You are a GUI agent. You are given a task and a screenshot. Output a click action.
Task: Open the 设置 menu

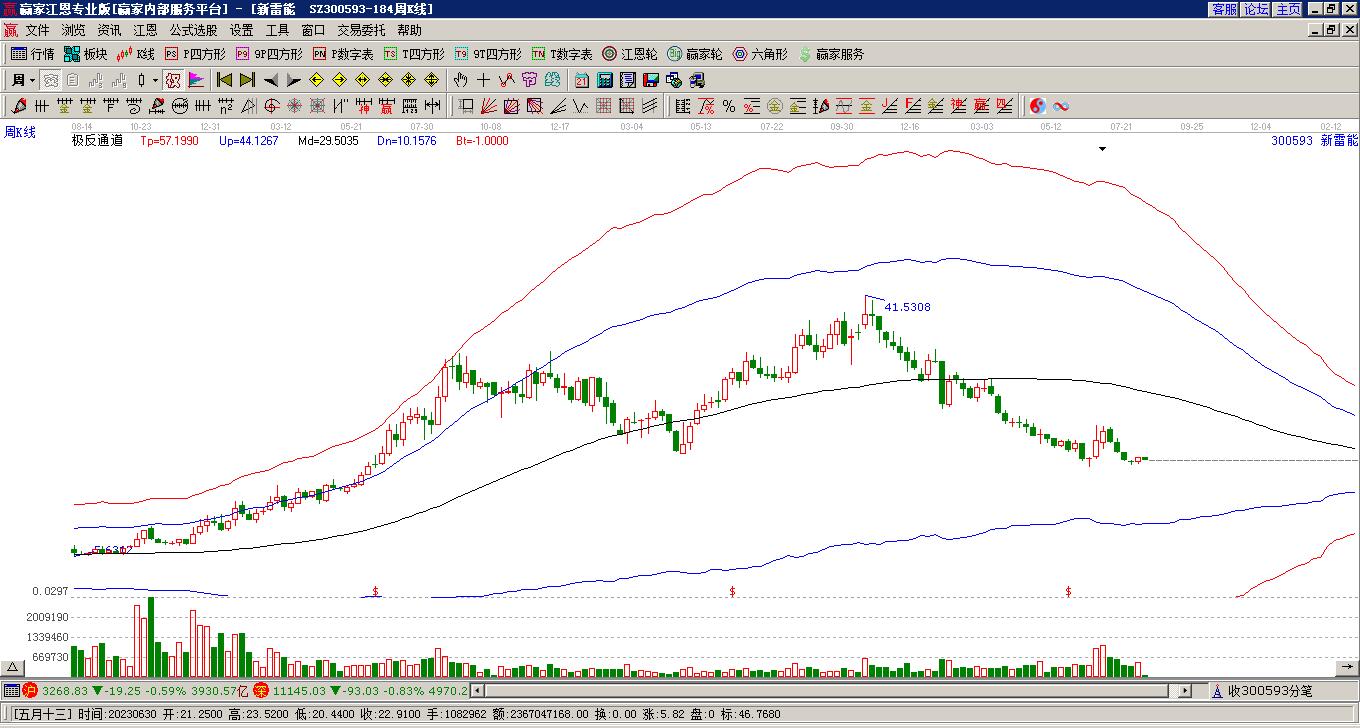pyautogui.click(x=241, y=31)
